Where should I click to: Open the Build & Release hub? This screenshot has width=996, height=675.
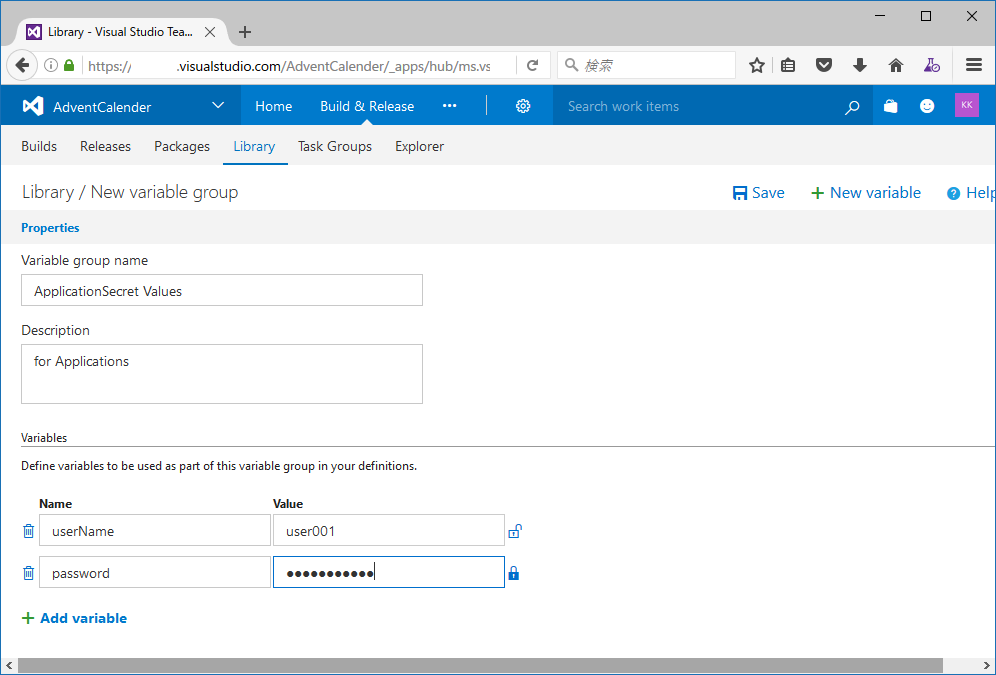click(367, 106)
